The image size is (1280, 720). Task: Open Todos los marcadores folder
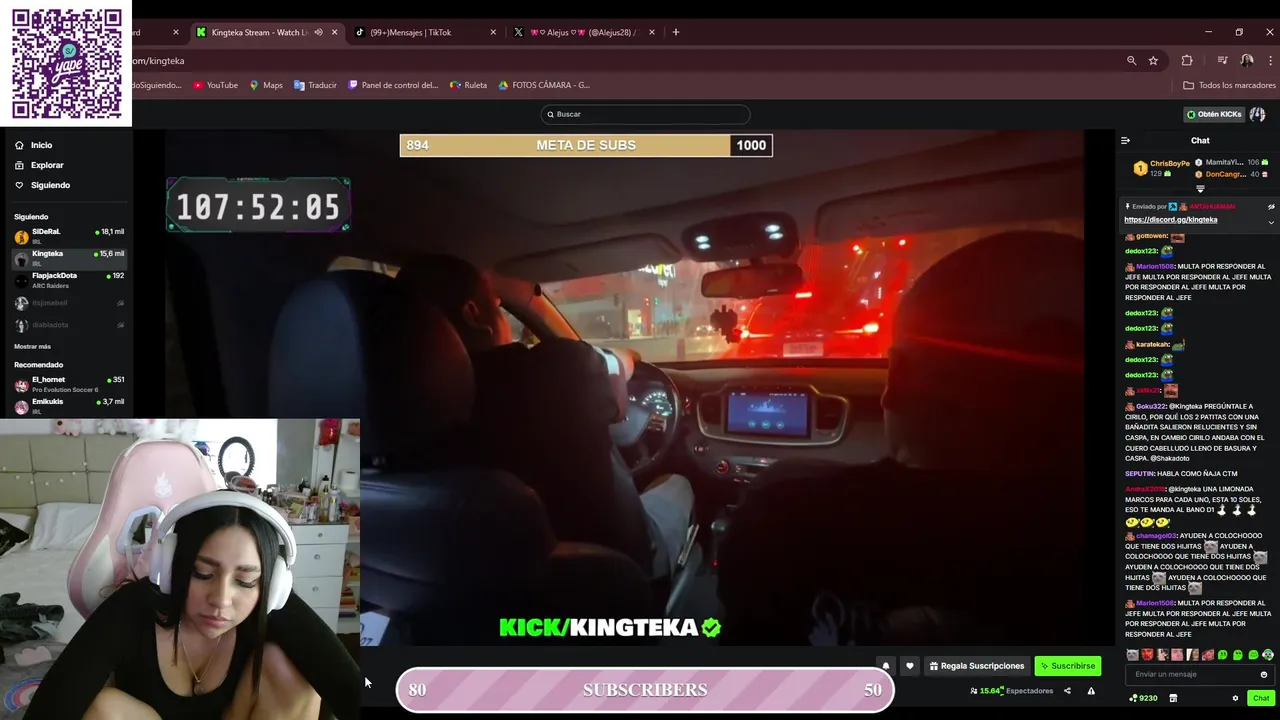coord(1228,85)
